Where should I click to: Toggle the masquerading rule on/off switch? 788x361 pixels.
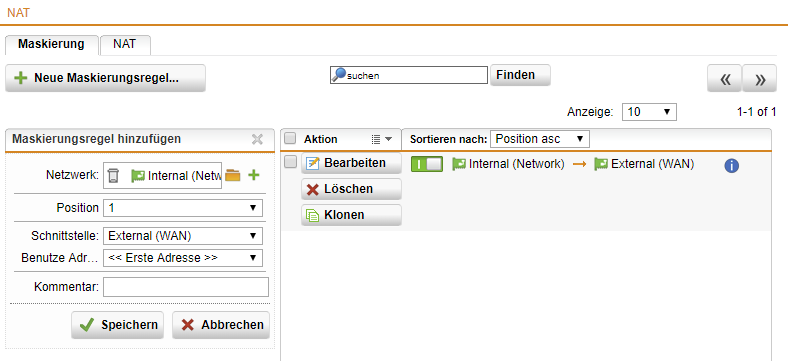(x=427, y=164)
